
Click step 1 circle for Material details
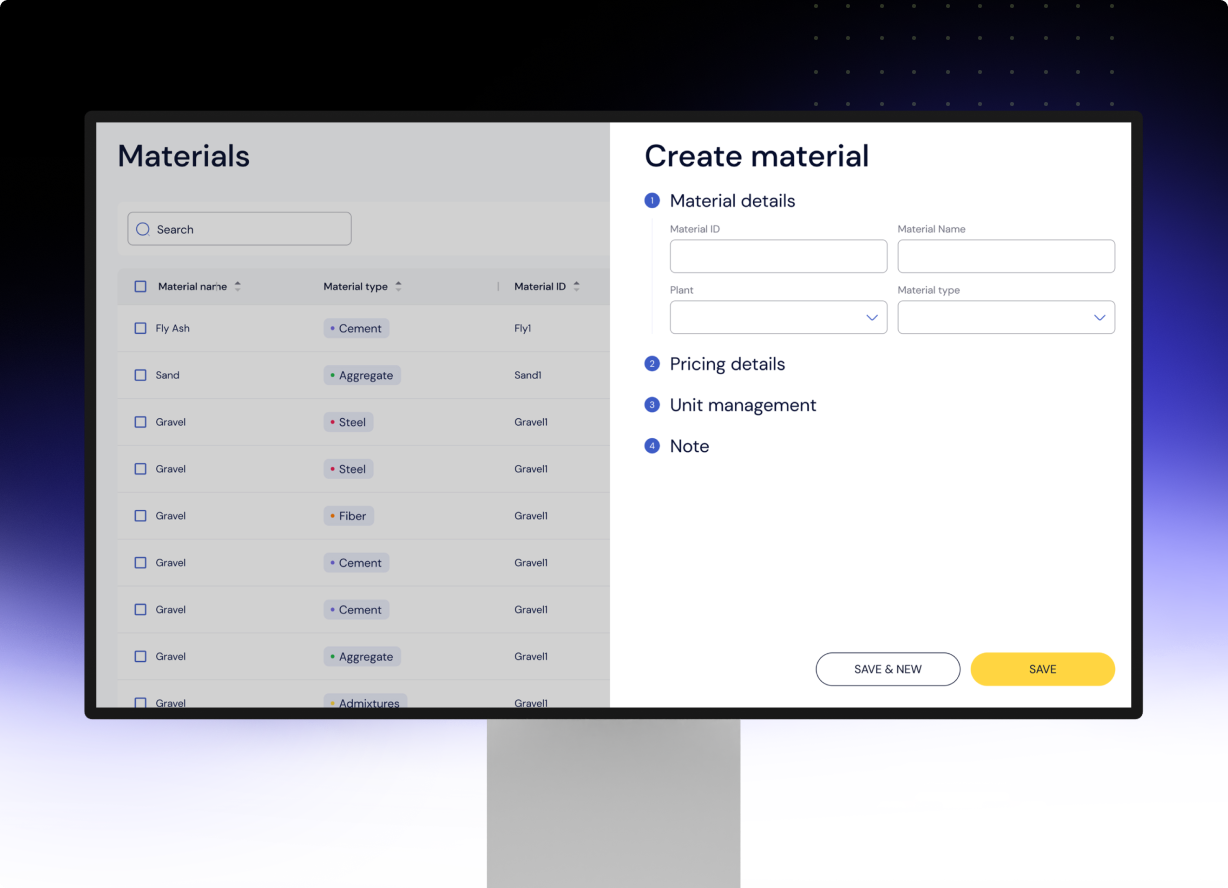(652, 200)
